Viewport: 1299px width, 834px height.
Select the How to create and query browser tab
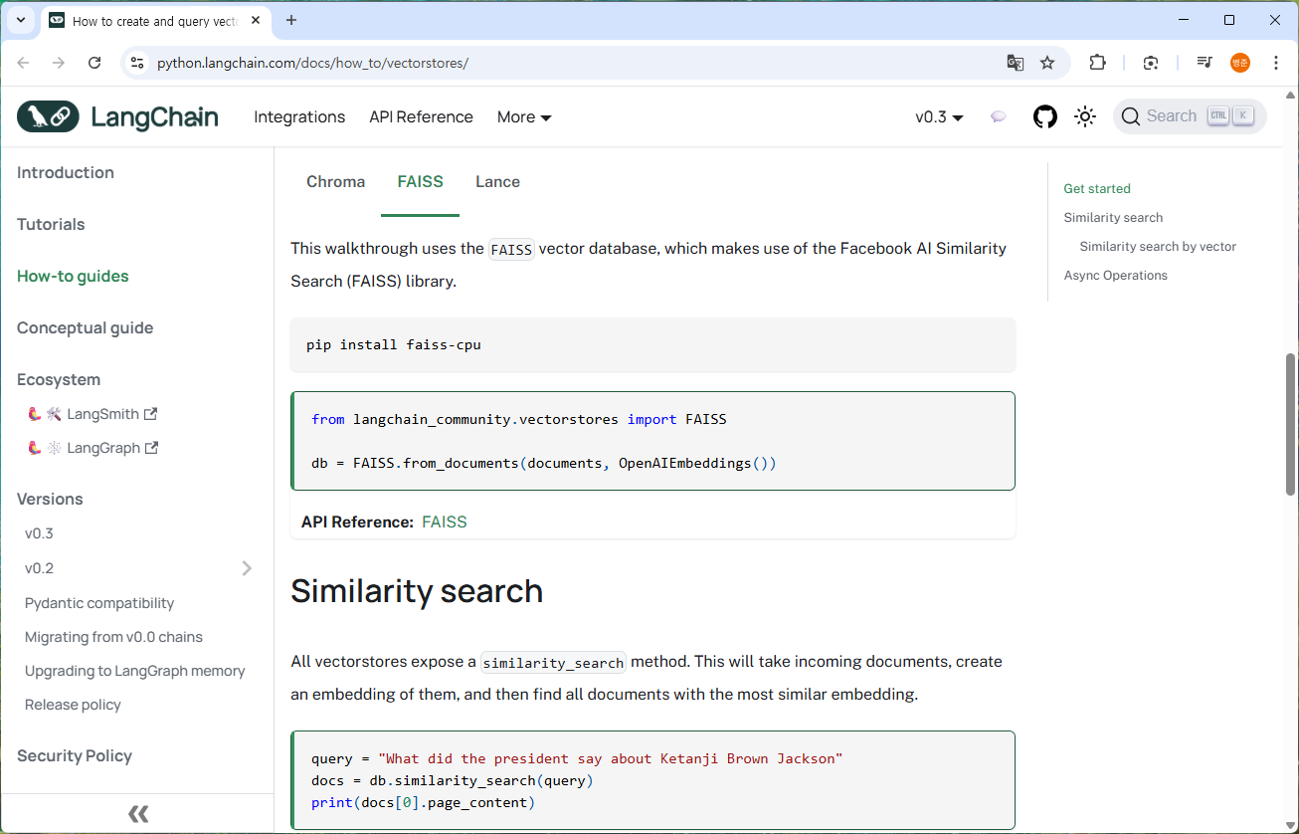click(157, 20)
